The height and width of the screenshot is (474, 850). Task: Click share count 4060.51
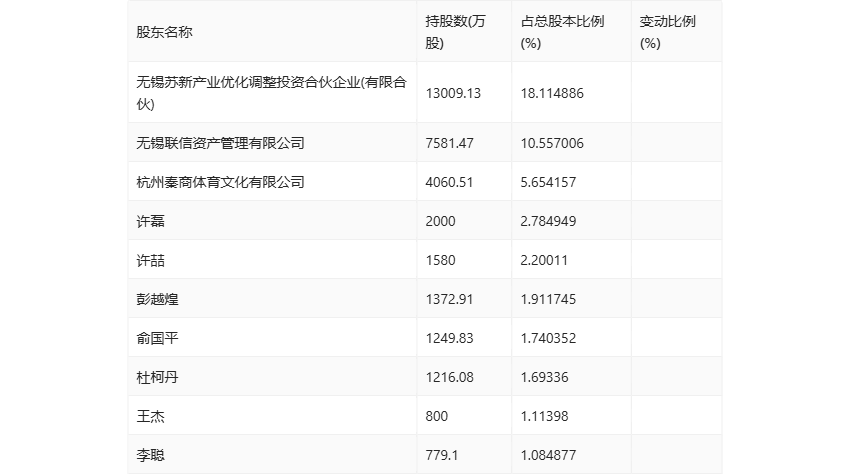pyautogui.click(x=449, y=182)
